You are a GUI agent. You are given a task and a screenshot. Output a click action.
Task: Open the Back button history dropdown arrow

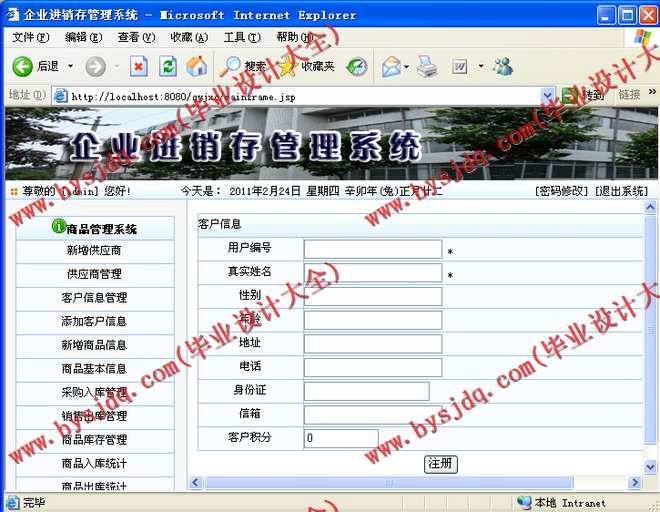68,66
